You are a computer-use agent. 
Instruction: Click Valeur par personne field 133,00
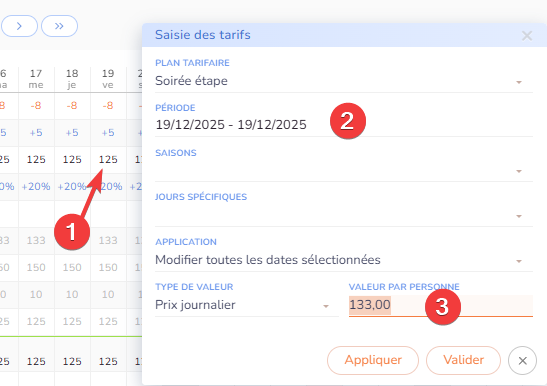pyautogui.click(x=441, y=305)
